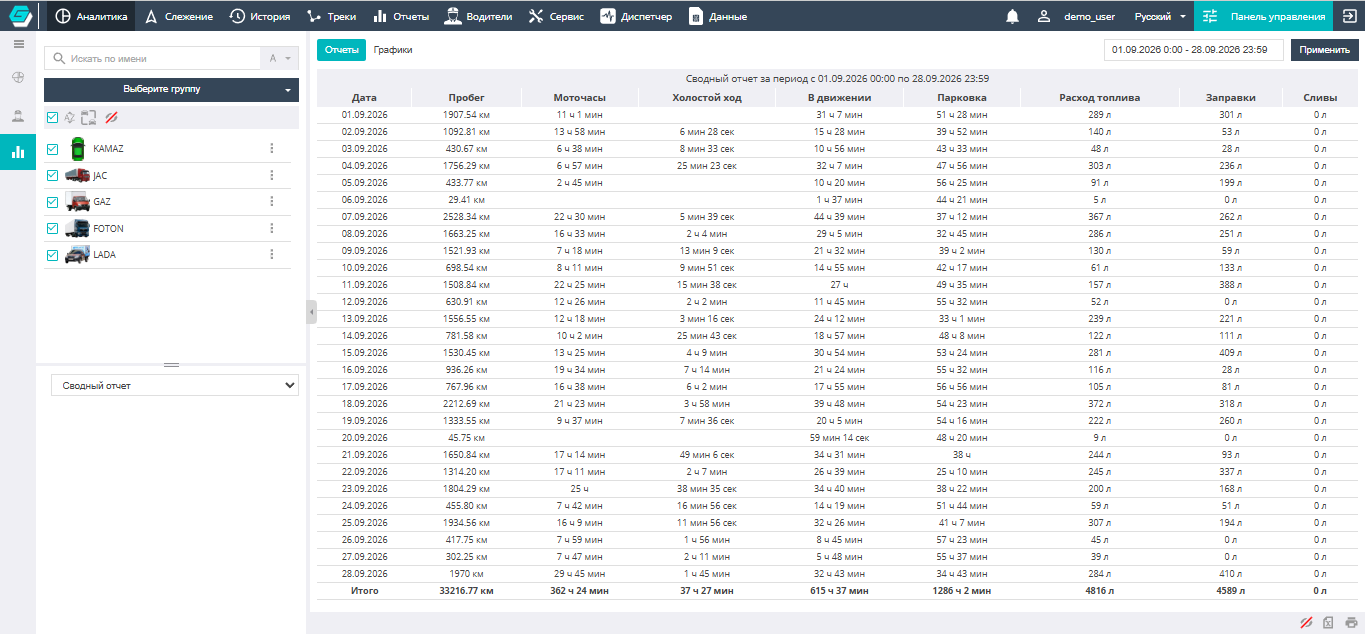Screen dimensions: 1365x634
Task: Open the three-dot menu for GAZ
Action: (x=271, y=201)
